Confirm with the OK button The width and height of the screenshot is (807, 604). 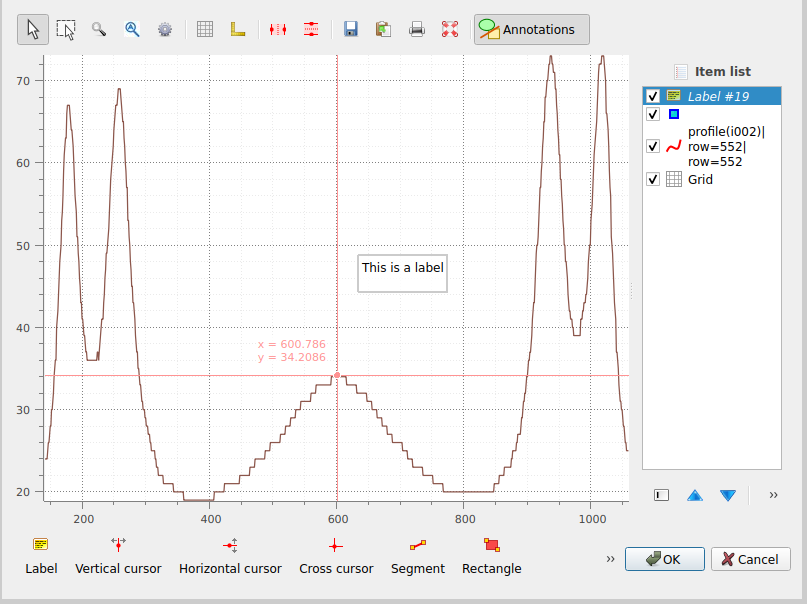pos(664,559)
